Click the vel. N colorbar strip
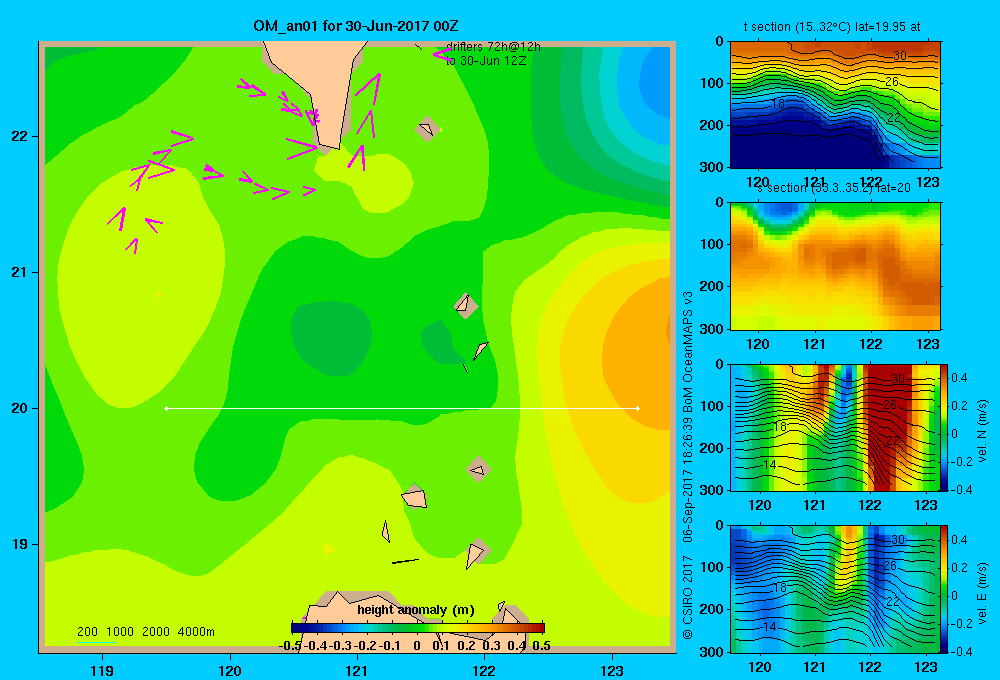This screenshot has width=1000, height=680. [x=945, y=427]
